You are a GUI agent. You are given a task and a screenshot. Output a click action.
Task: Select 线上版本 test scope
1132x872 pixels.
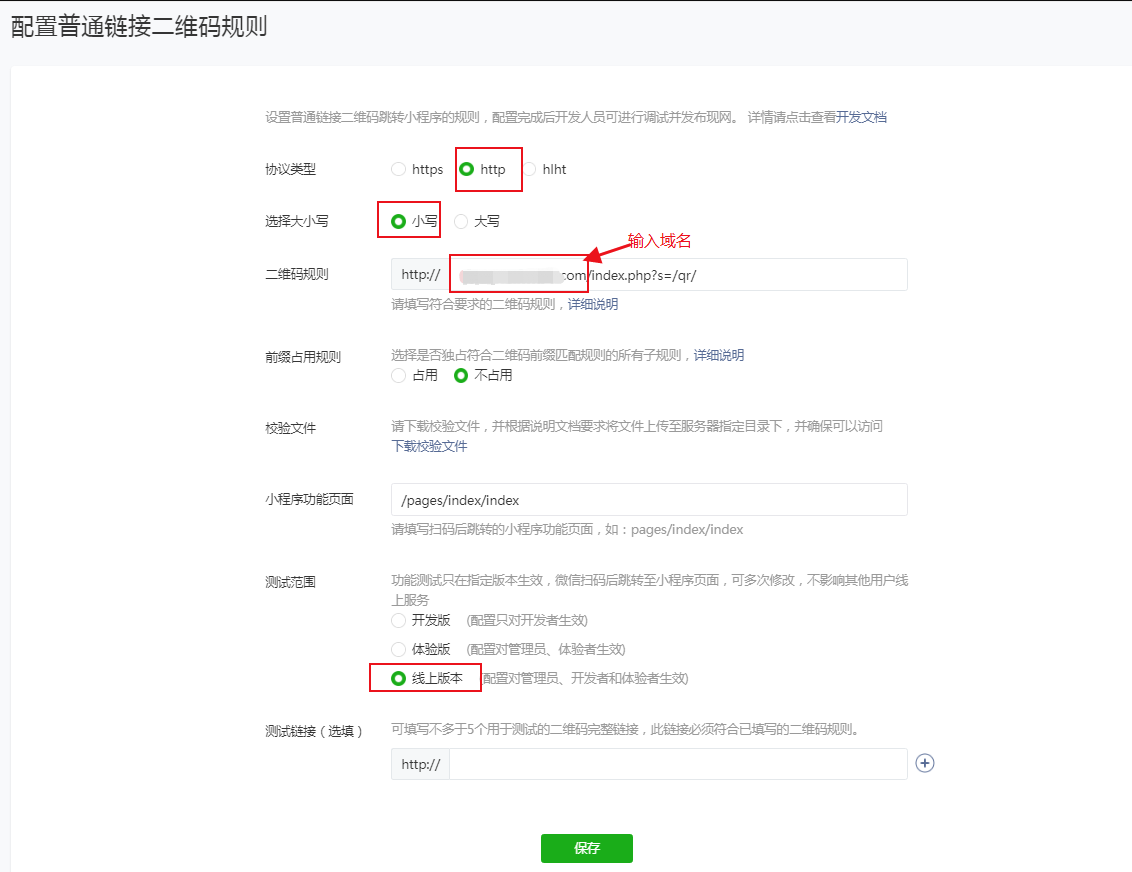click(x=399, y=678)
